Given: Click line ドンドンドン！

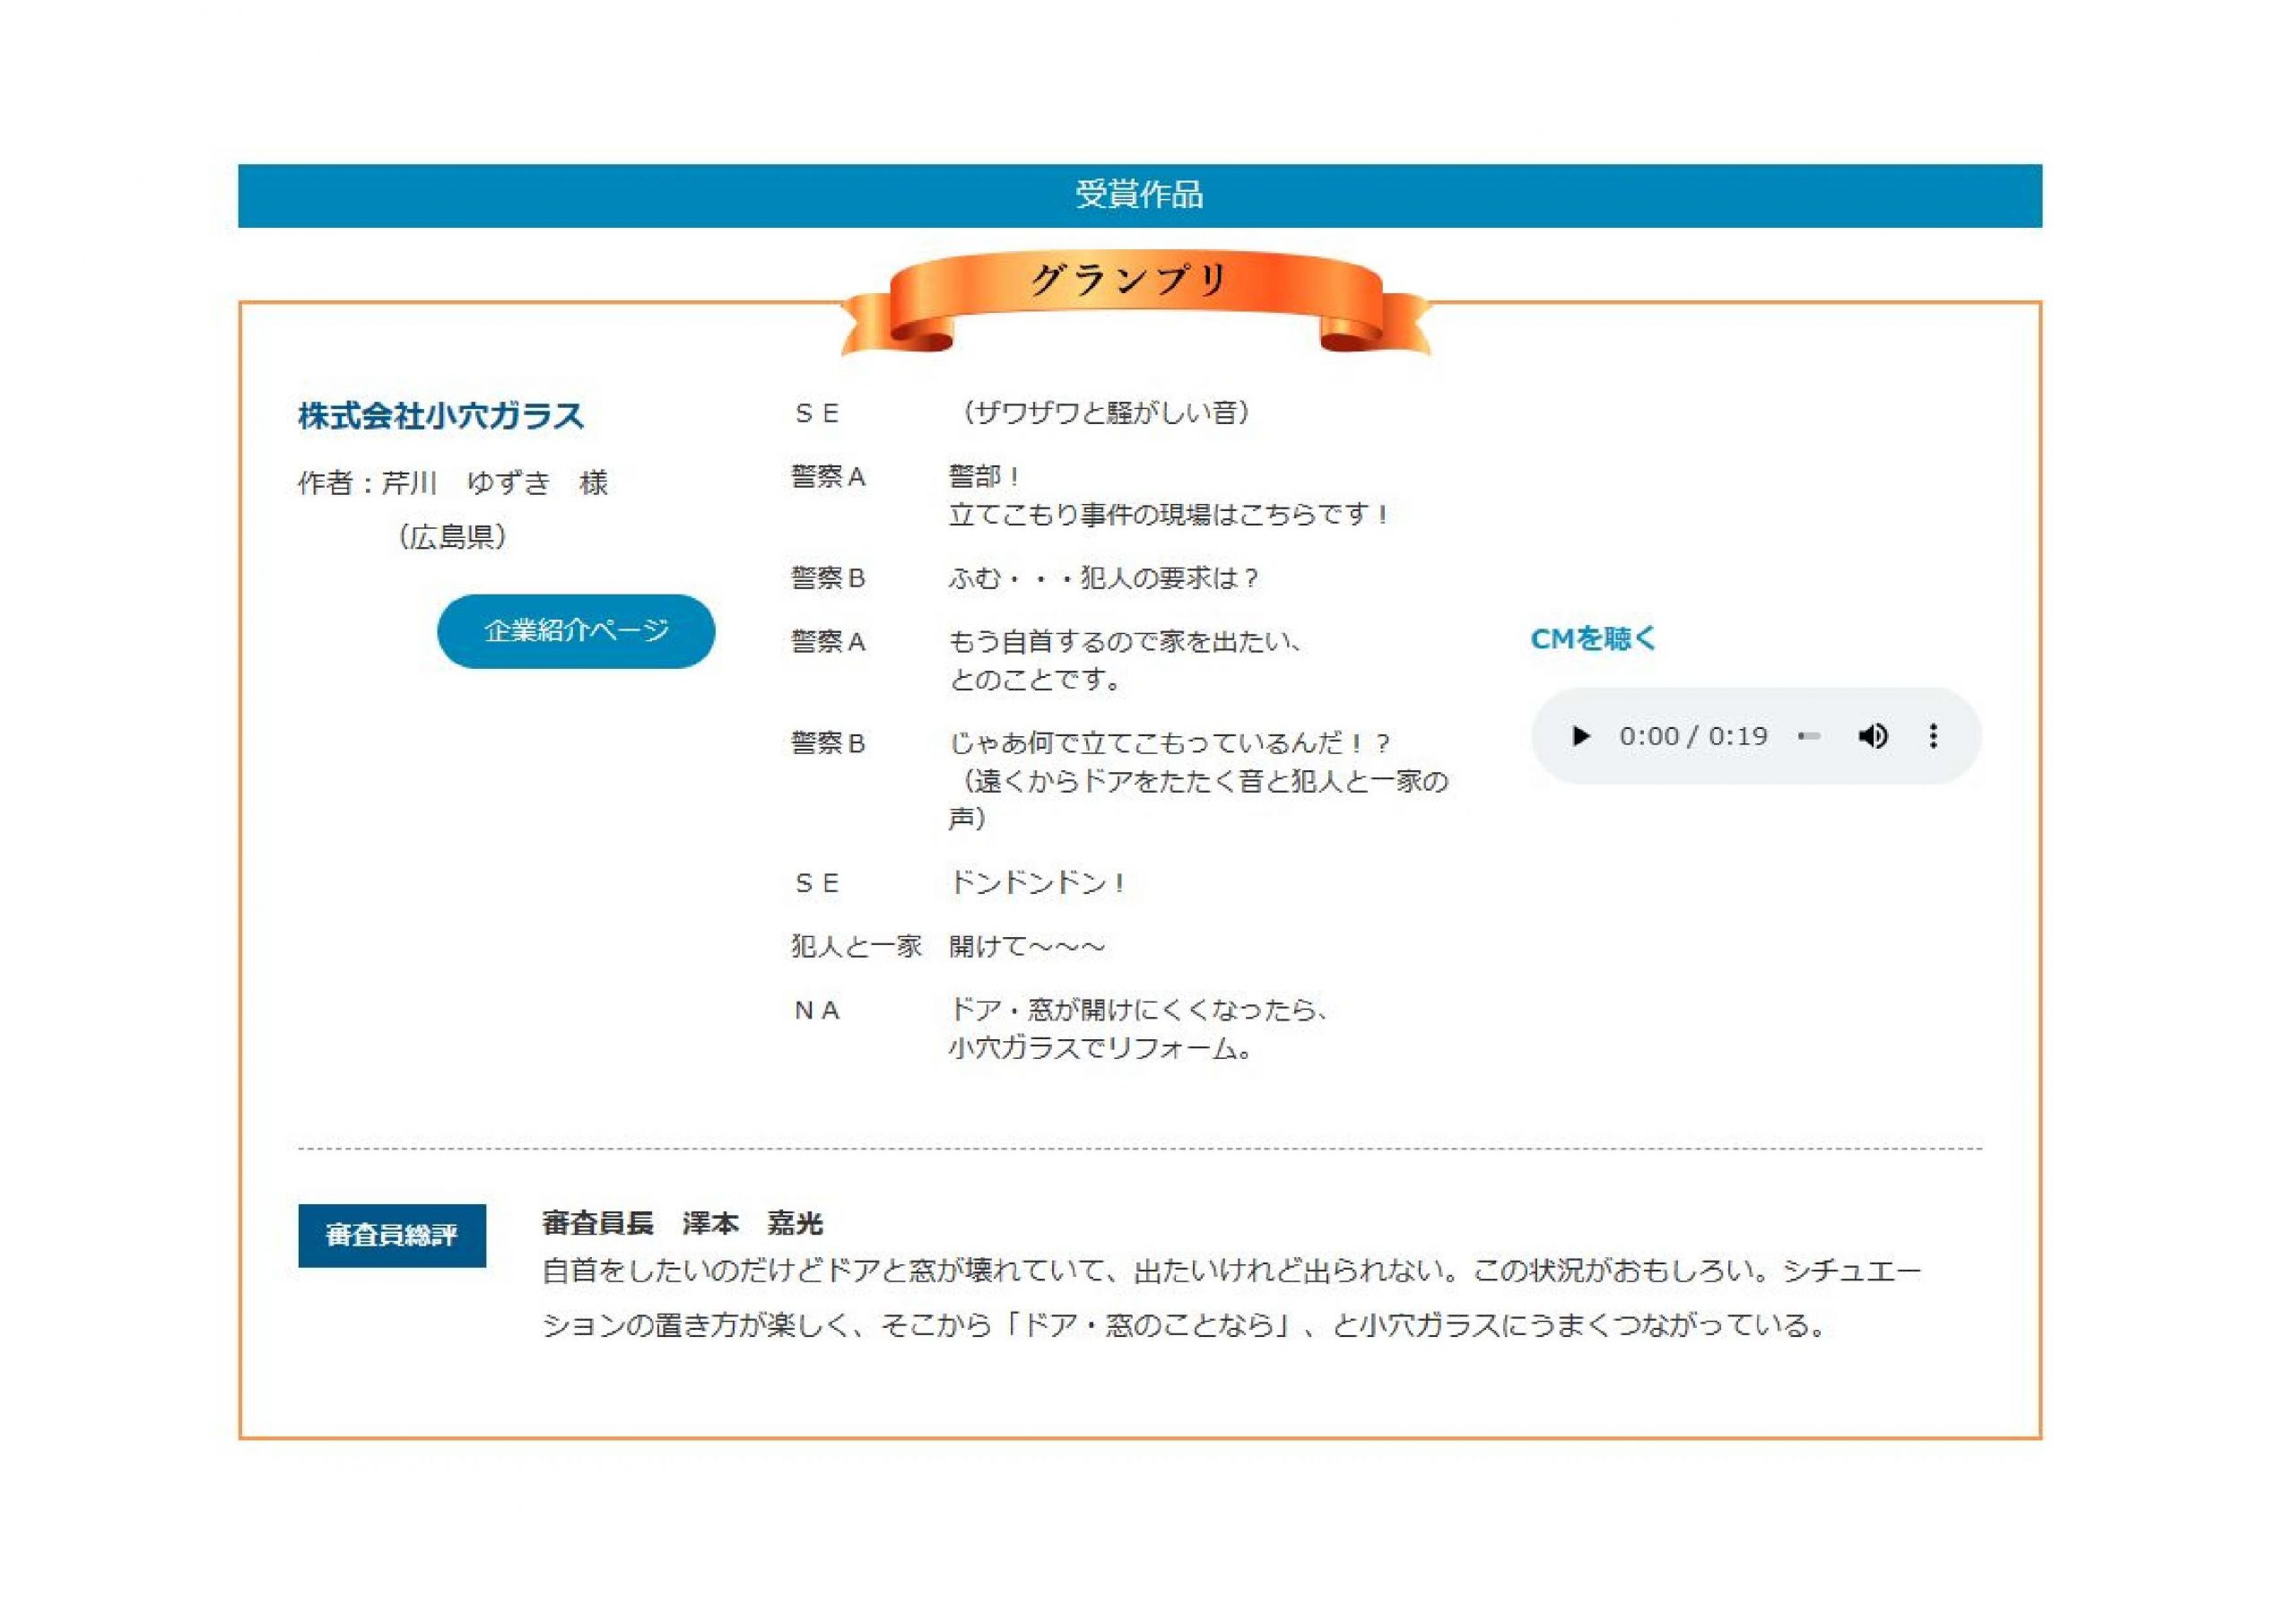Looking at the screenshot, I should (x=1037, y=882).
